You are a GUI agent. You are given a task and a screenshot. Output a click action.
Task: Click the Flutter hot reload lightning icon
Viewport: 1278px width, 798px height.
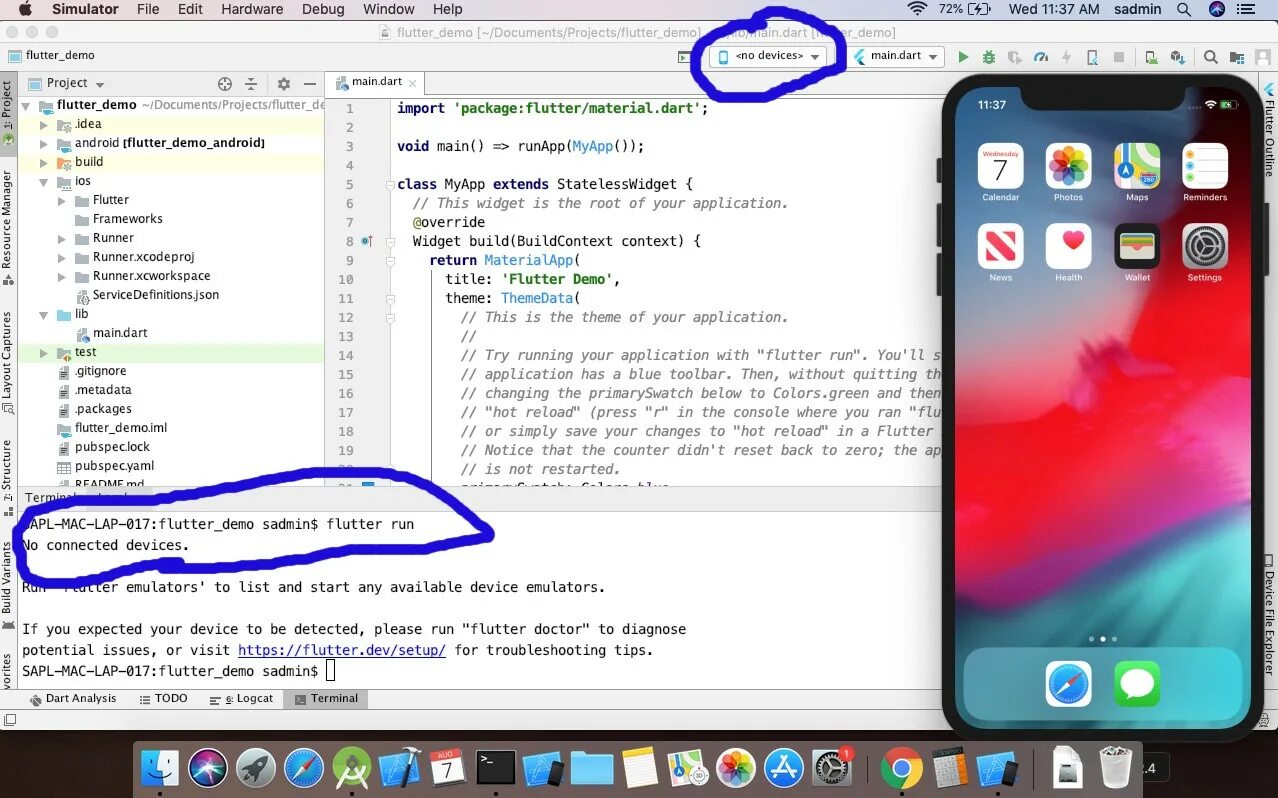tap(1067, 57)
